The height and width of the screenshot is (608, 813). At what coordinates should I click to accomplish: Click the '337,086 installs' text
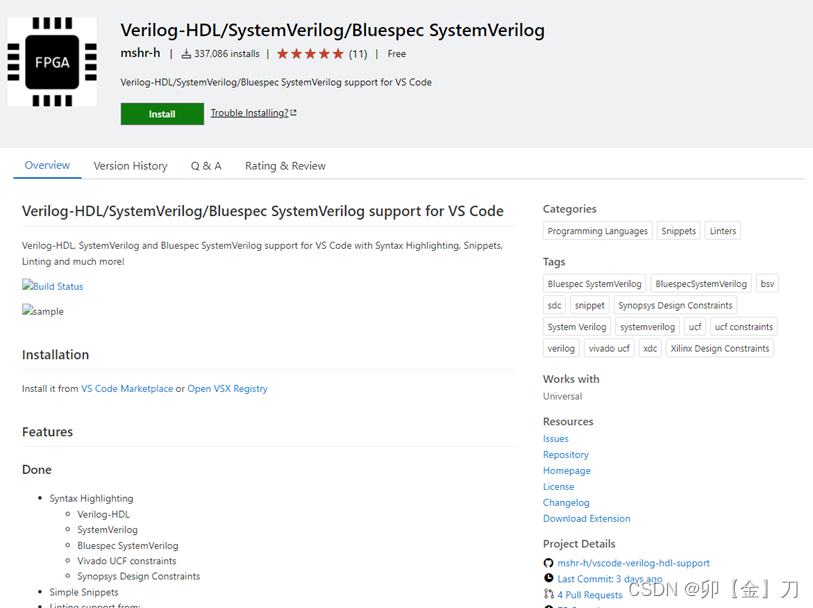[227, 54]
